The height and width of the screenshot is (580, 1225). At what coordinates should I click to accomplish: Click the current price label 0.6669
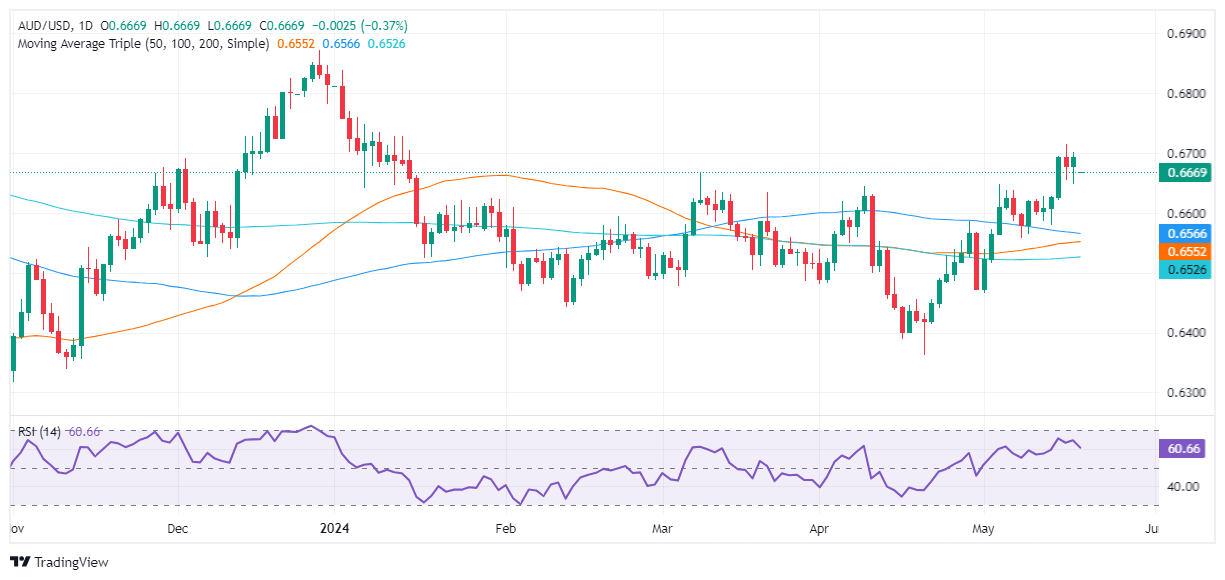click(x=1184, y=173)
